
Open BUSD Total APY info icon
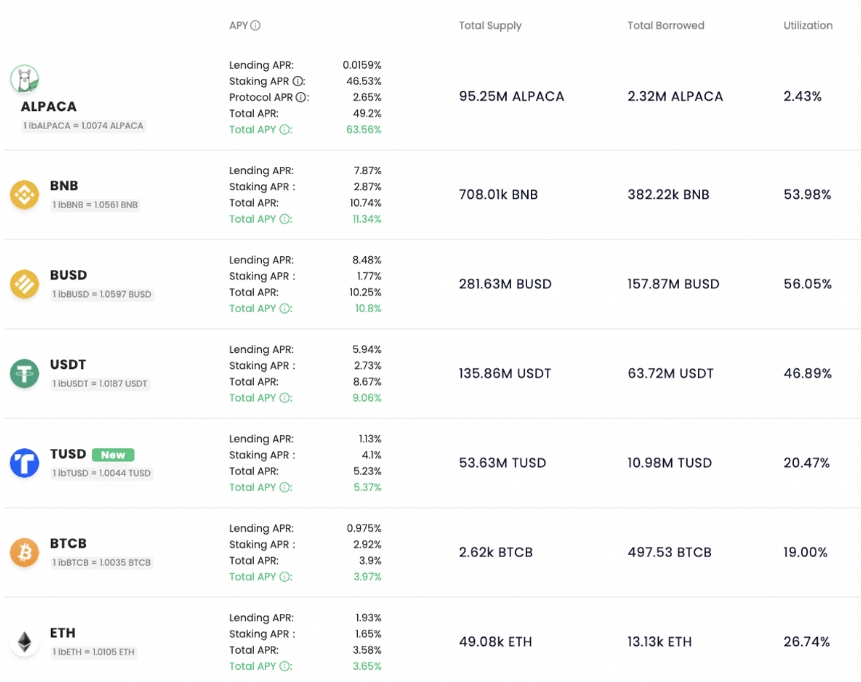(x=284, y=309)
